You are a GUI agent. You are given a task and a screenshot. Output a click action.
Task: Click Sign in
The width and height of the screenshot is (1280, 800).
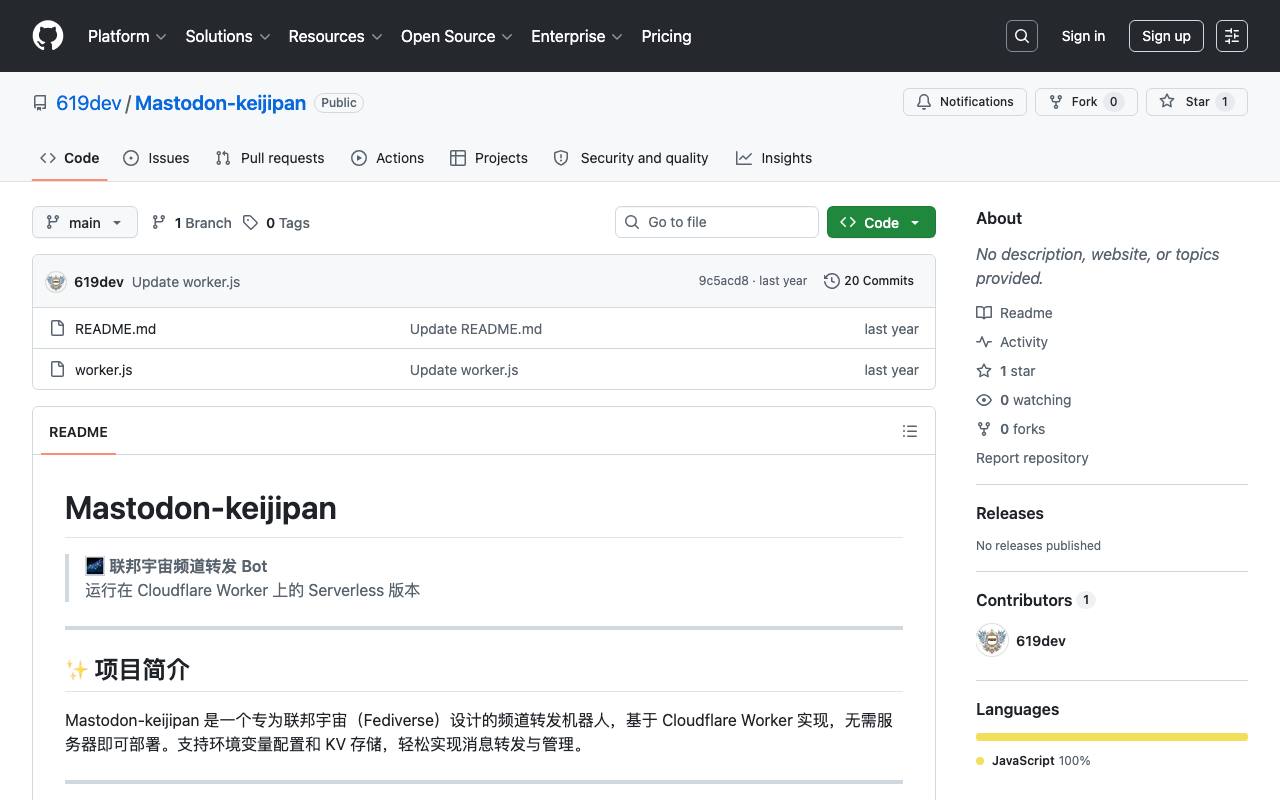coord(1083,36)
